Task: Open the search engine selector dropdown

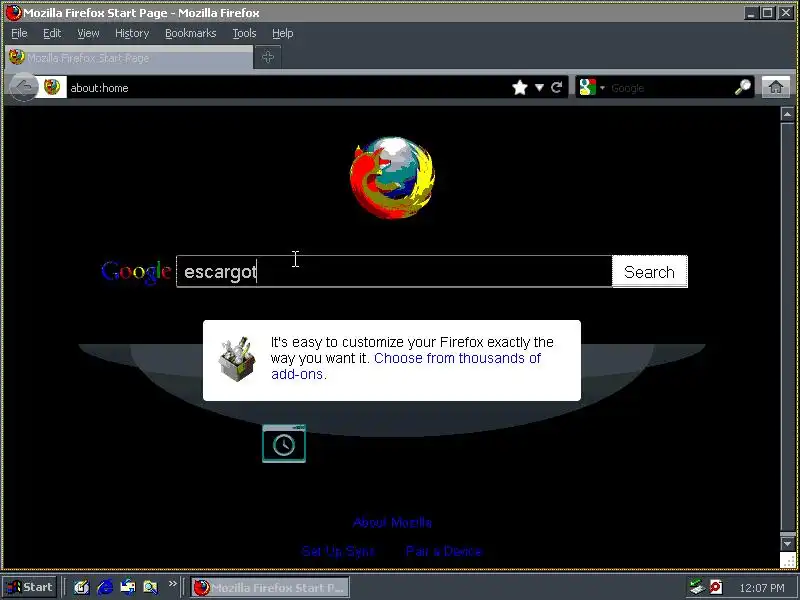Action: [591, 88]
